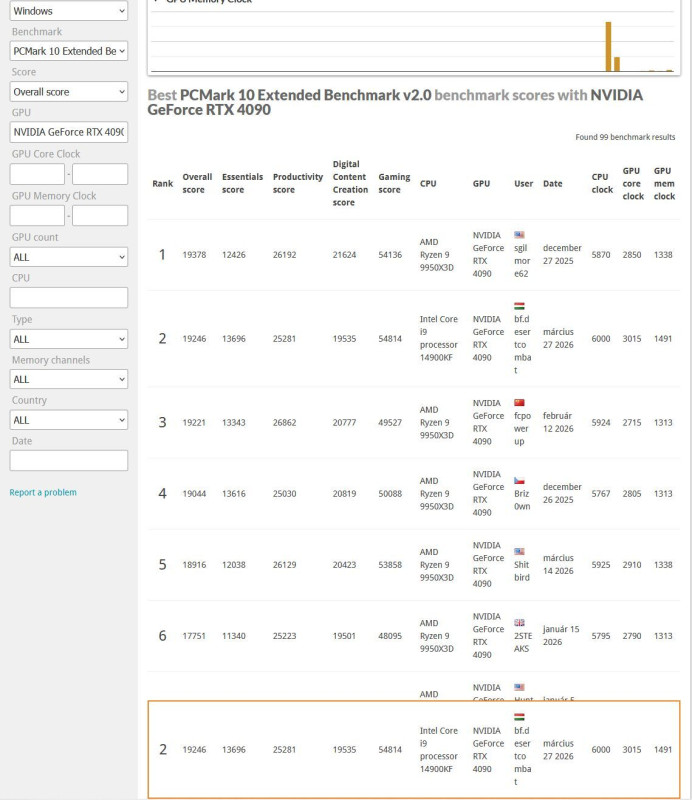The width and height of the screenshot is (692, 800).
Task: Click the User column header
Action: pyautogui.click(x=523, y=183)
